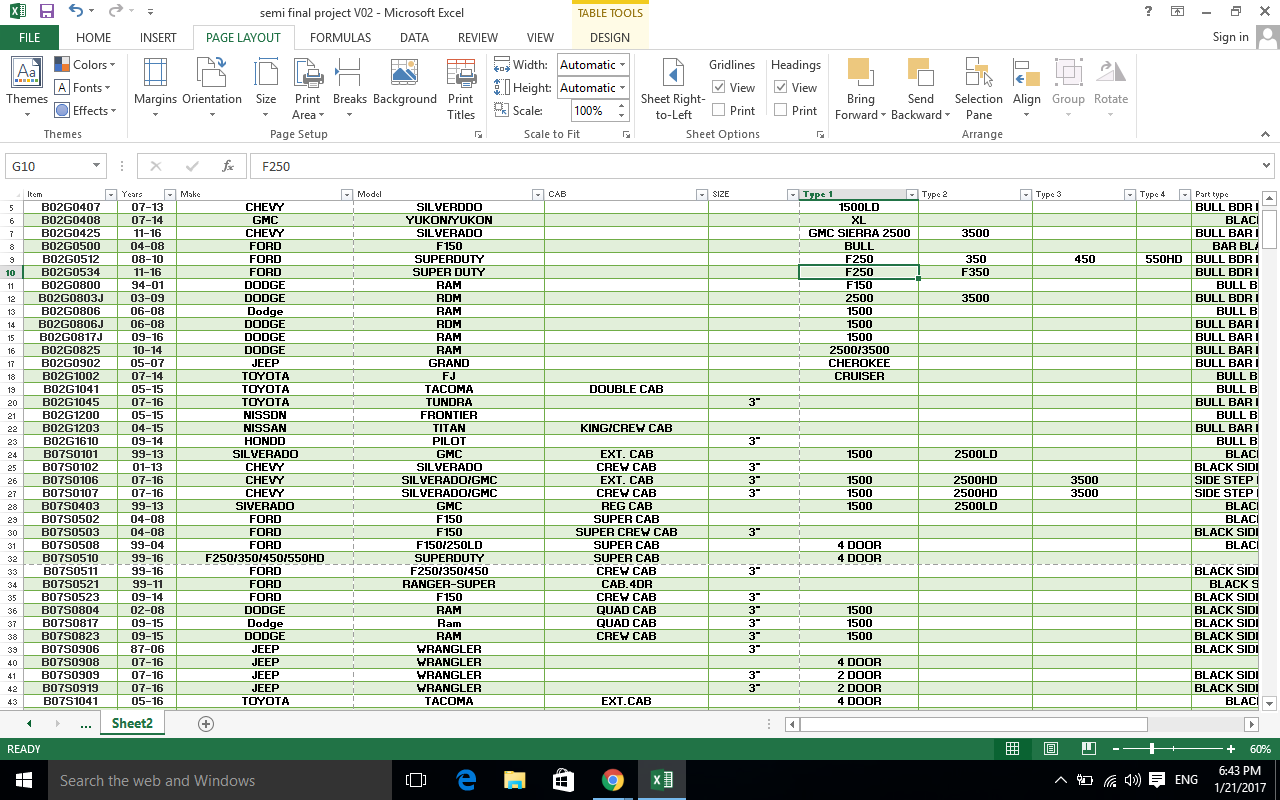The image size is (1280, 800).
Task: Open the FILE tab
Action: pyautogui.click(x=29, y=38)
